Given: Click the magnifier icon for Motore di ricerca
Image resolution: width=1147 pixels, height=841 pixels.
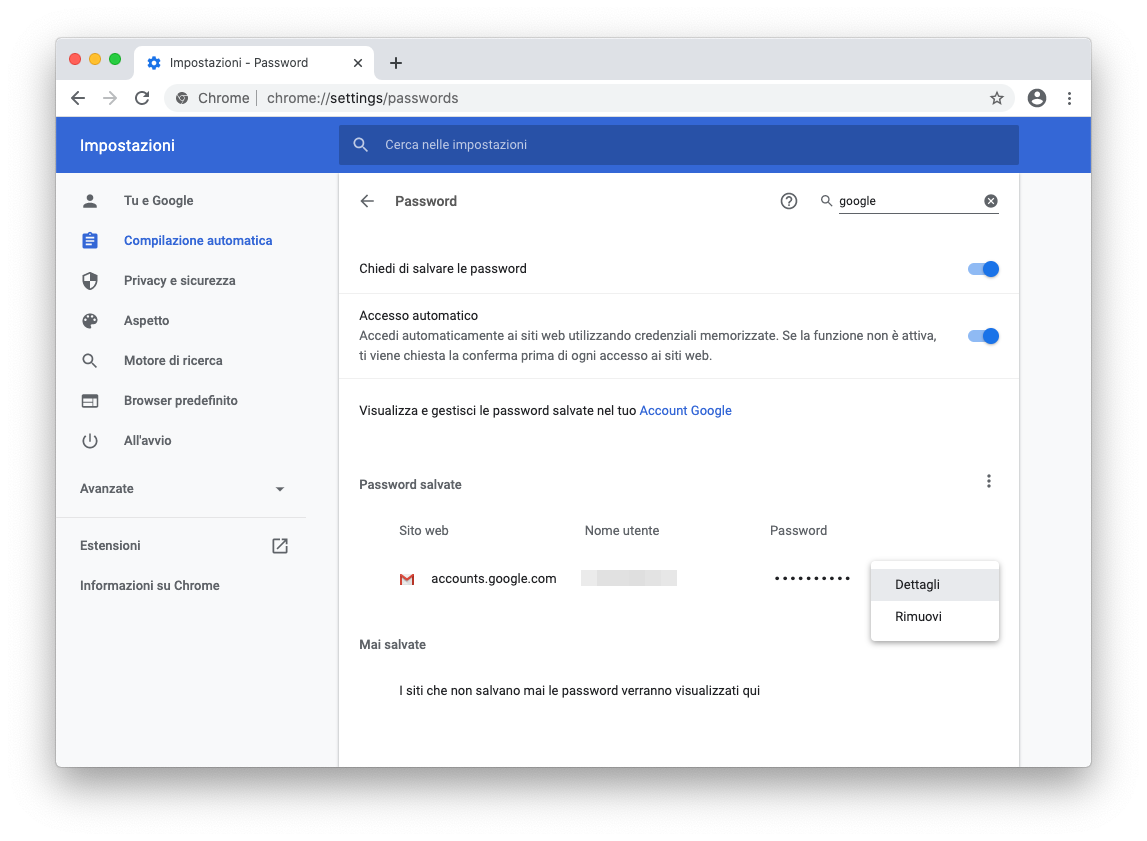Looking at the screenshot, I should [x=90, y=361].
